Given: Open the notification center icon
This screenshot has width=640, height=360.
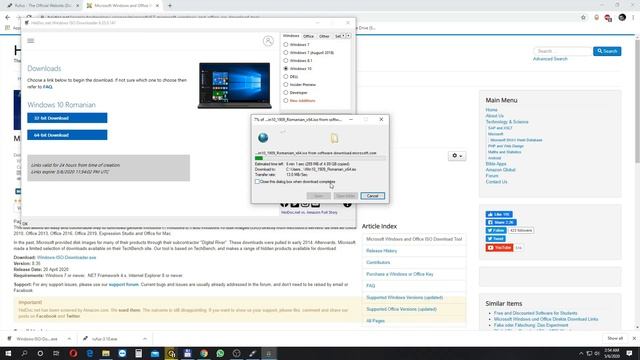Looking at the screenshot, I should 629,353.
